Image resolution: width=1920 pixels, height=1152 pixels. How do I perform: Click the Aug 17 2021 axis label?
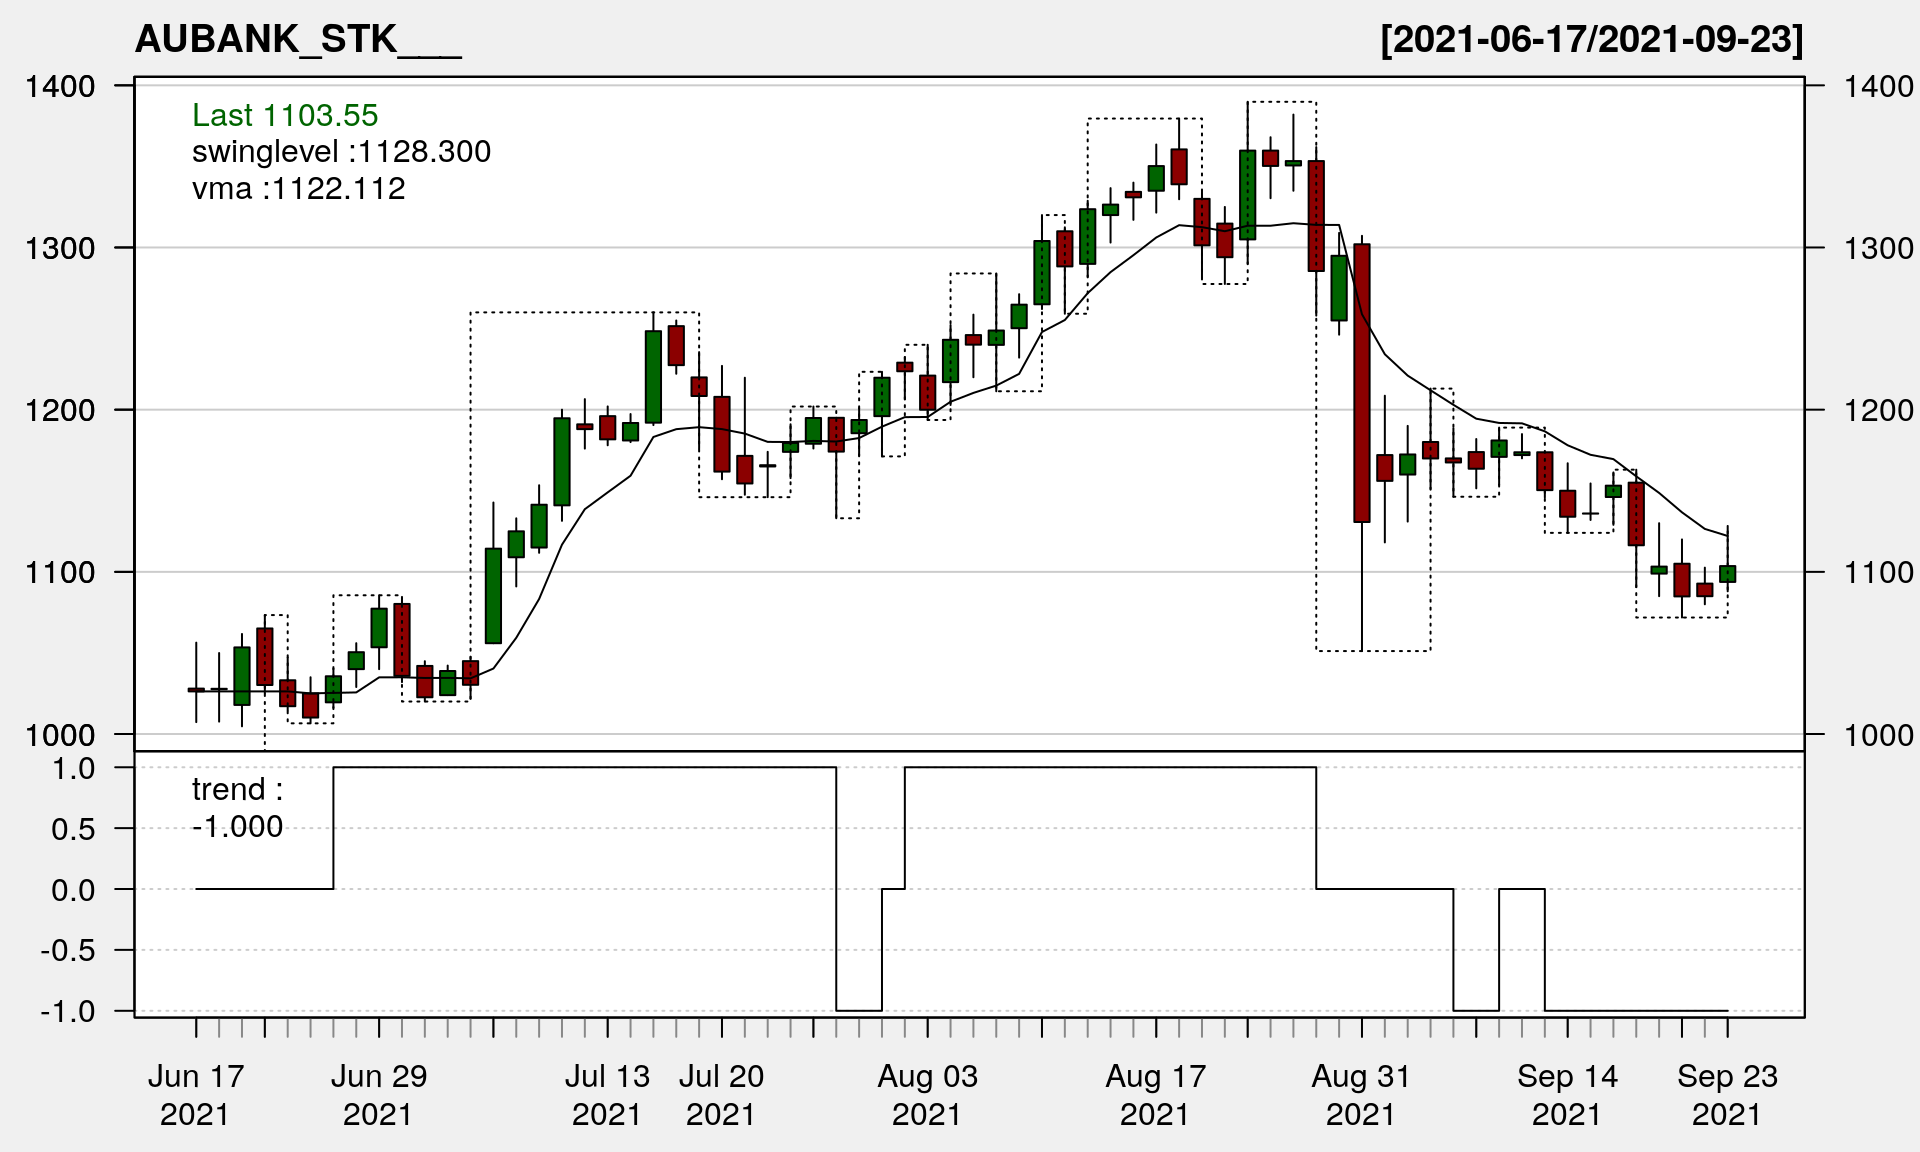tap(1155, 1095)
